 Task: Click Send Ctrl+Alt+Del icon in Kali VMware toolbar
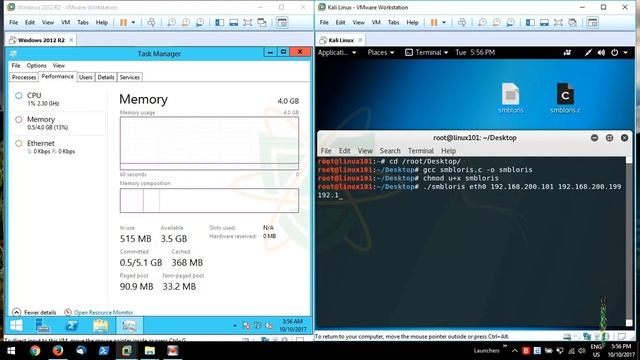pyautogui.click(x=462, y=22)
